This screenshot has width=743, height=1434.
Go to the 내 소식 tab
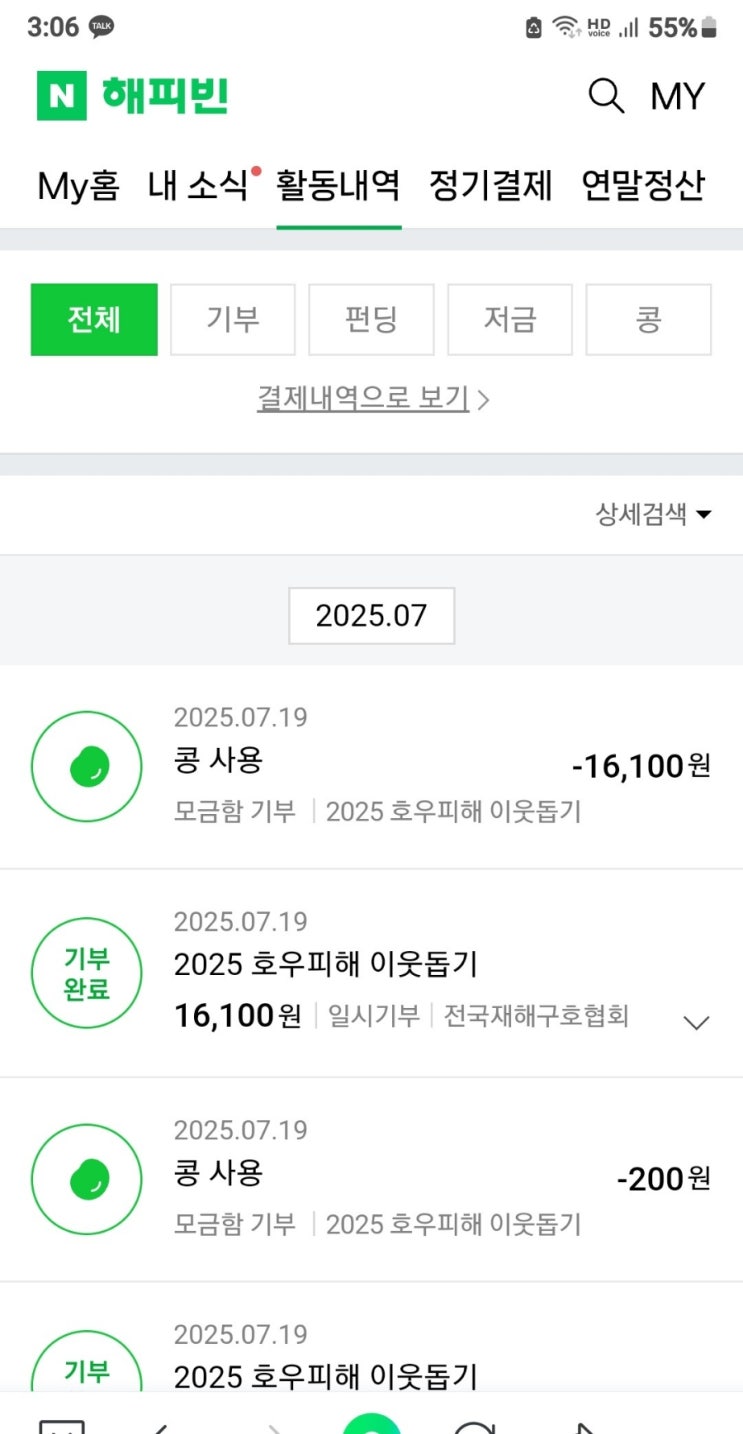[x=197, y=186]
